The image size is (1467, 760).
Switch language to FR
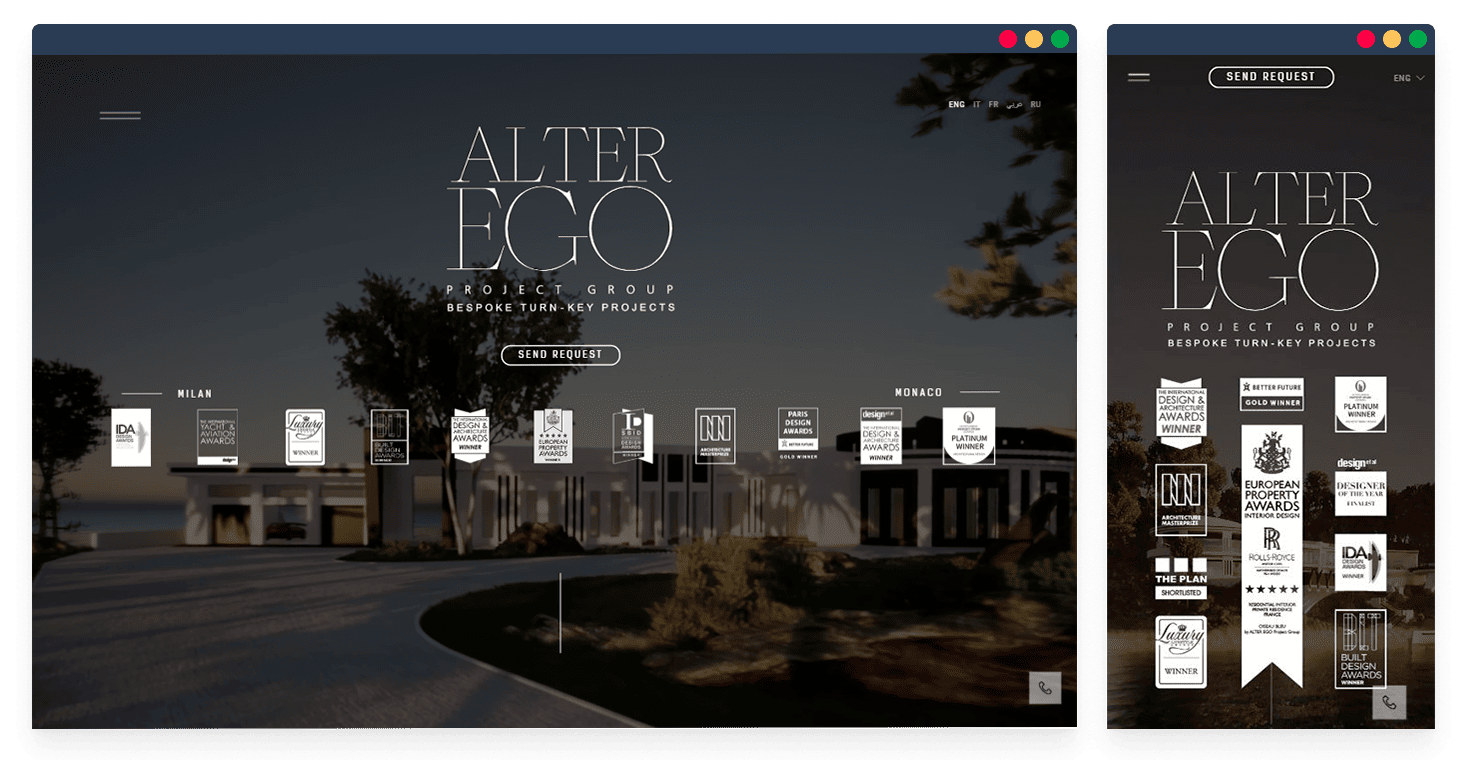pos(993,105)
